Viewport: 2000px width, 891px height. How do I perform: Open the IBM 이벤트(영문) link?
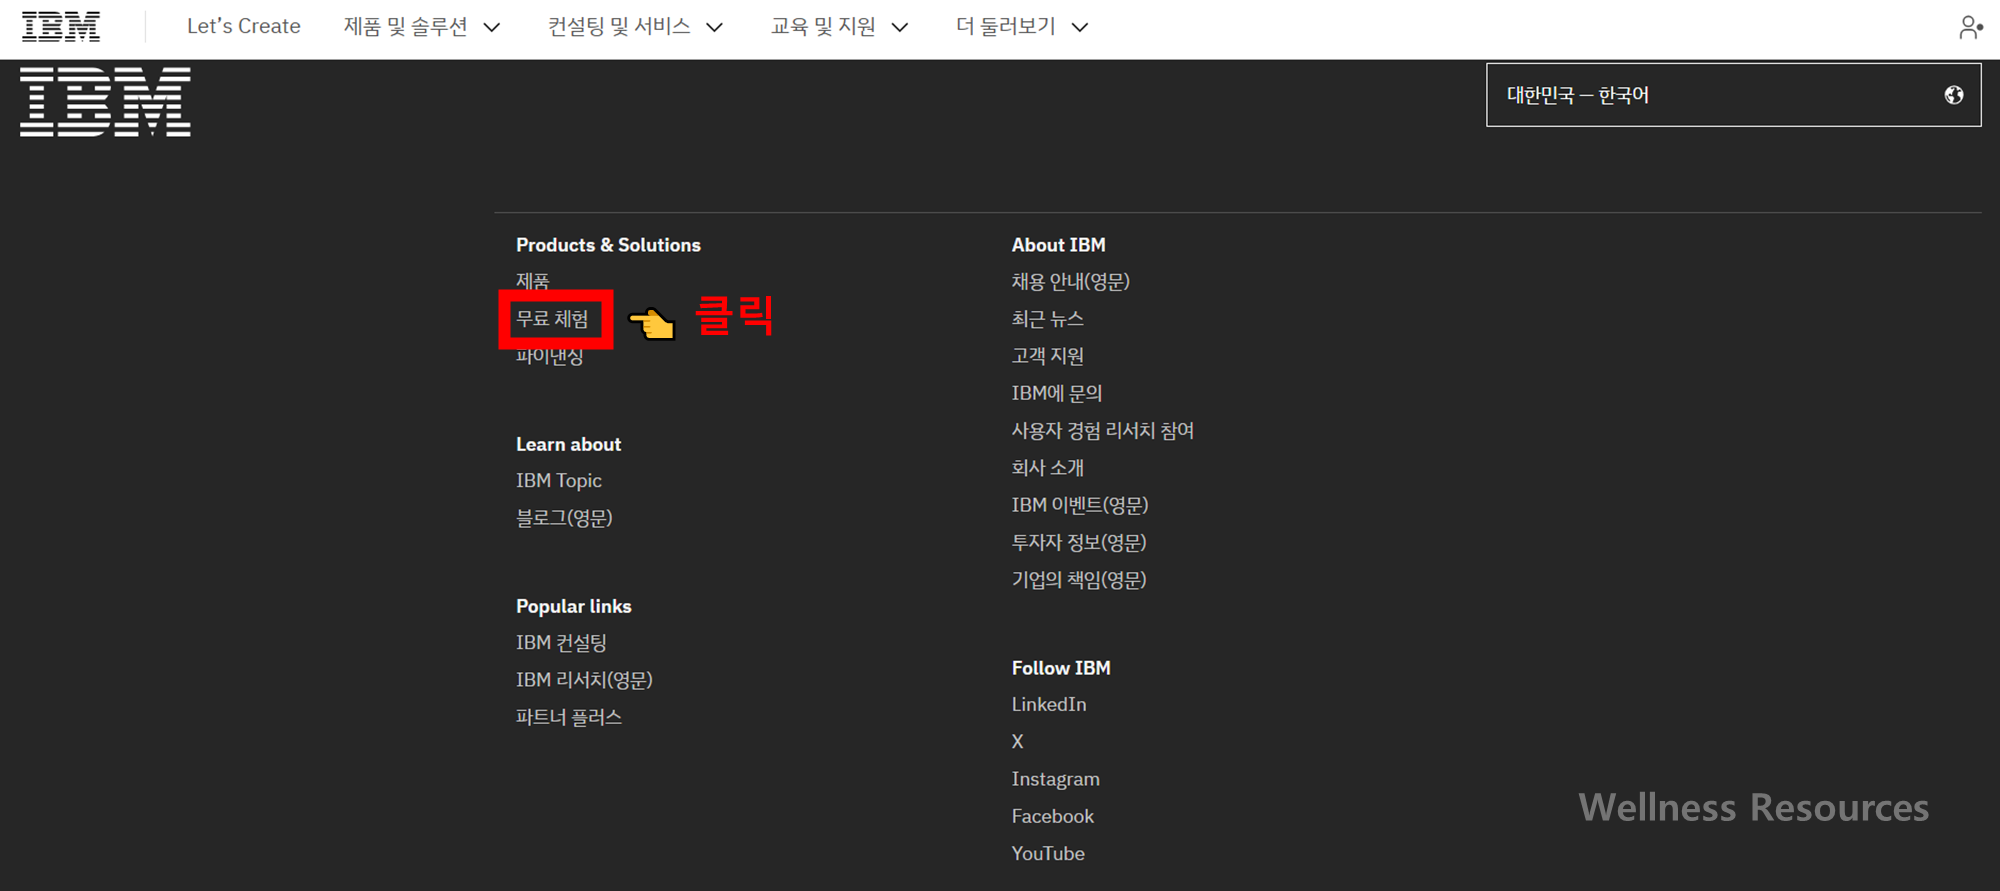tap(1080, 505)
